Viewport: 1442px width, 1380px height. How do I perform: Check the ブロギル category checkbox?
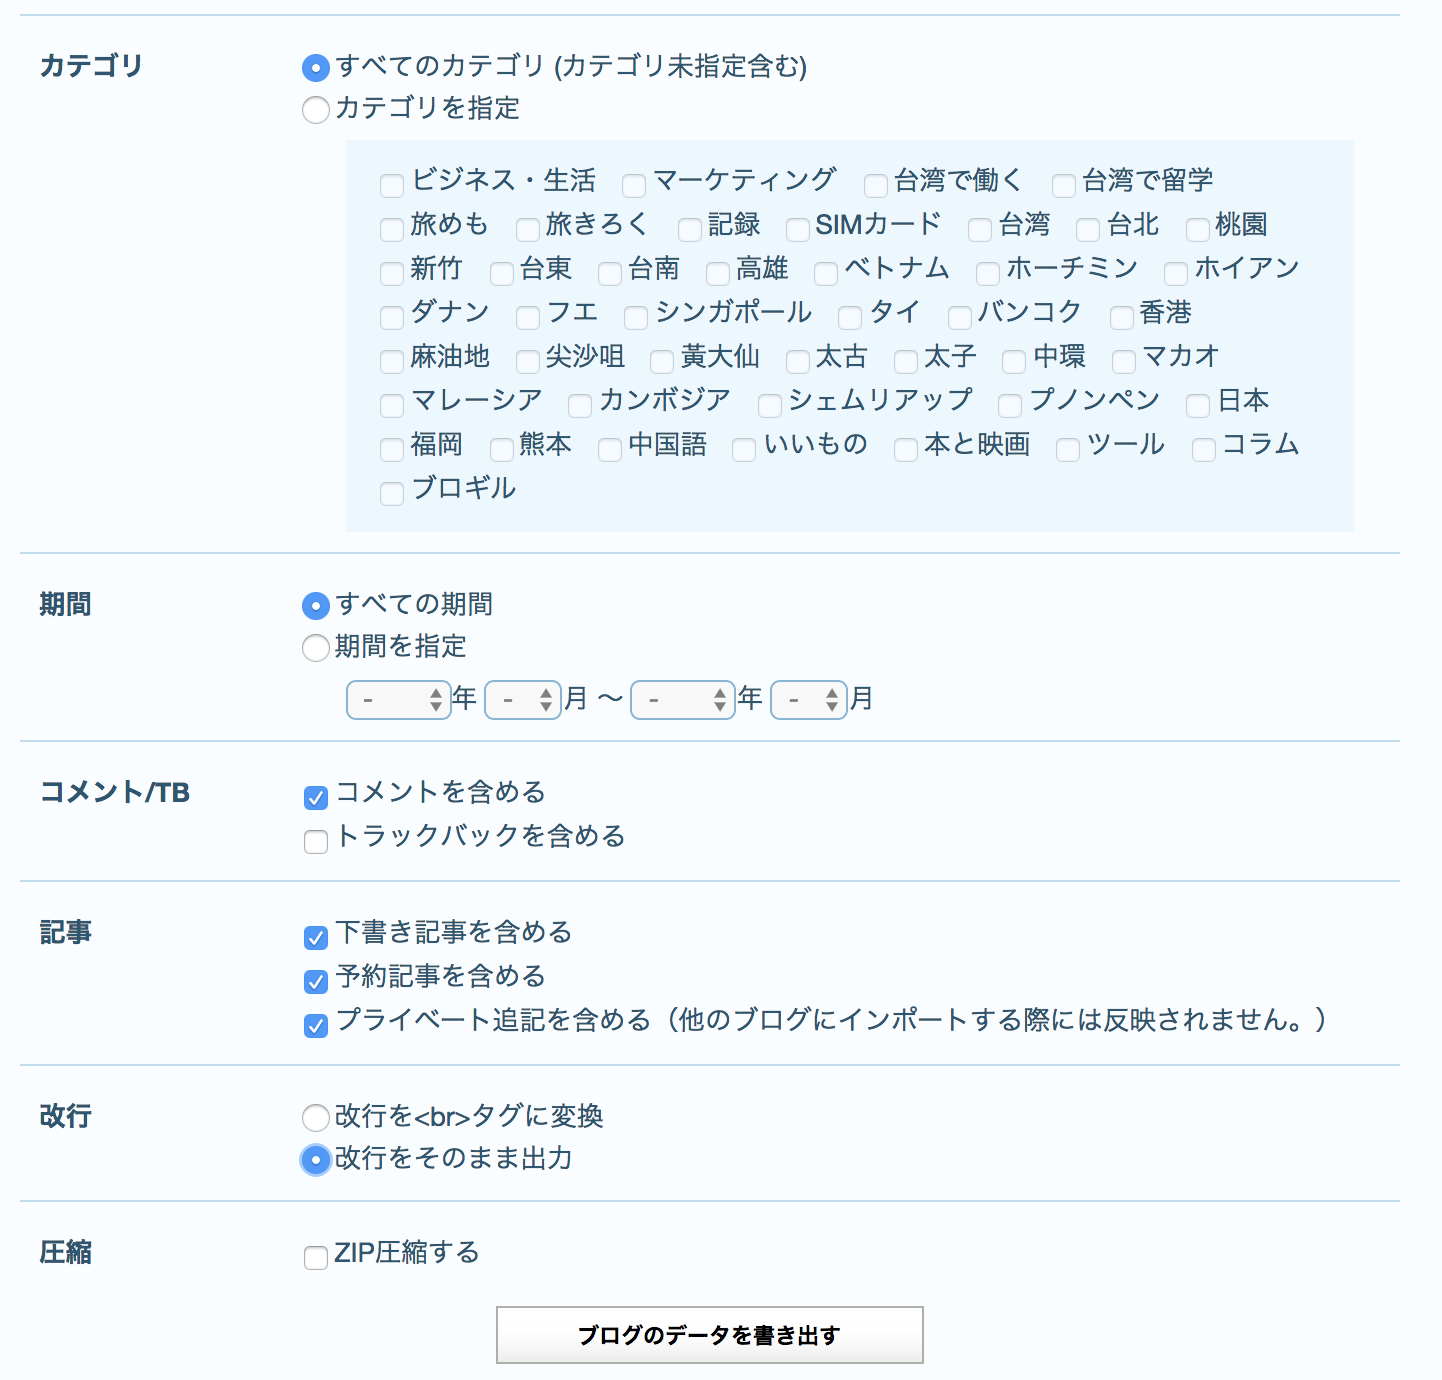pyautogui.click(x=392, y=493)
